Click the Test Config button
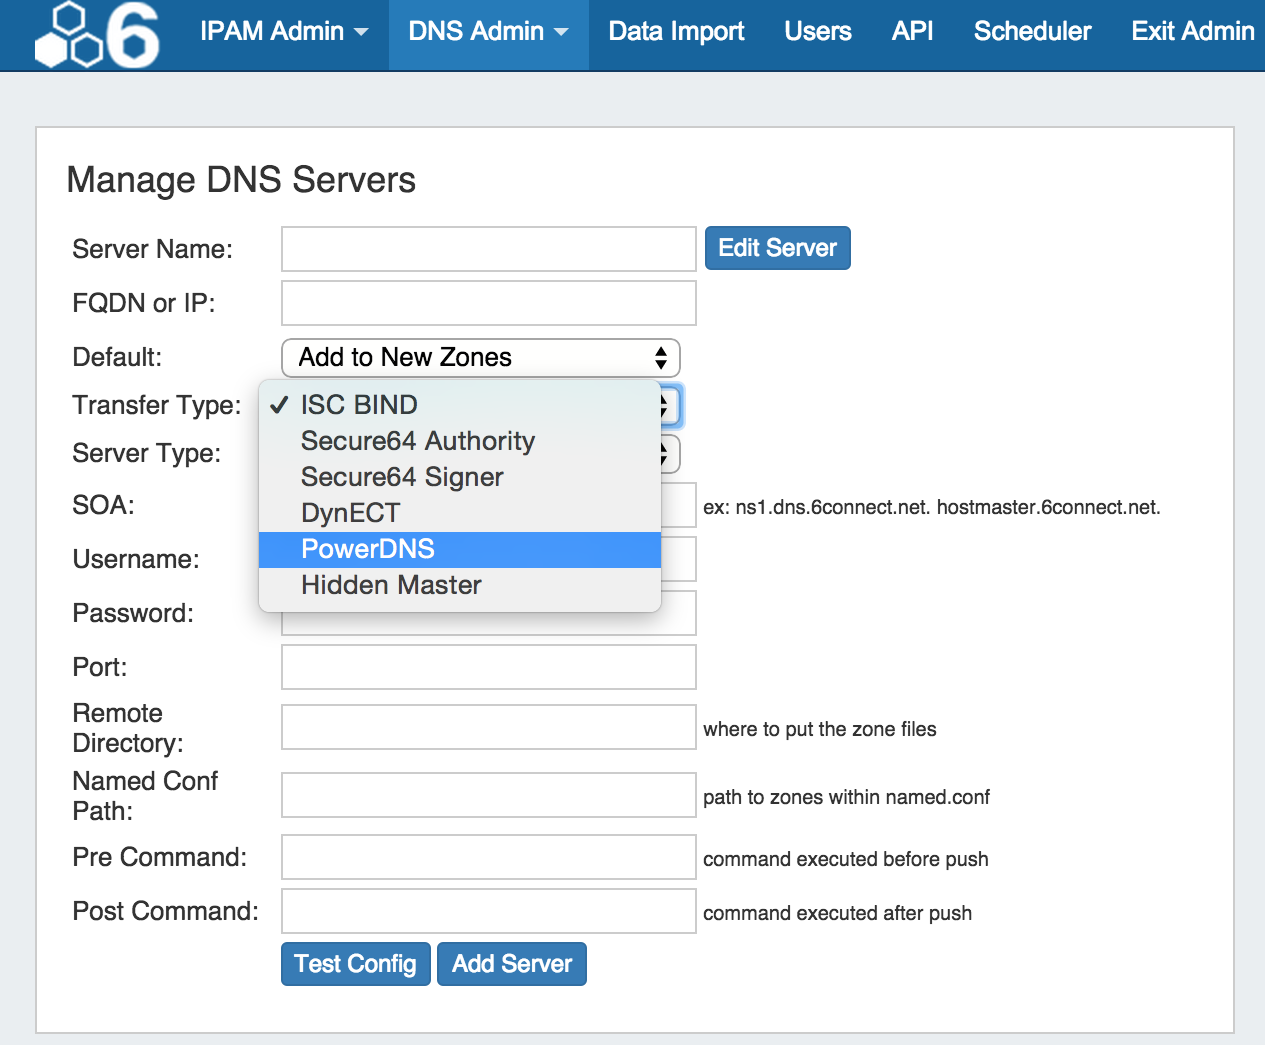1265x1045 pixels. point(355,964)
